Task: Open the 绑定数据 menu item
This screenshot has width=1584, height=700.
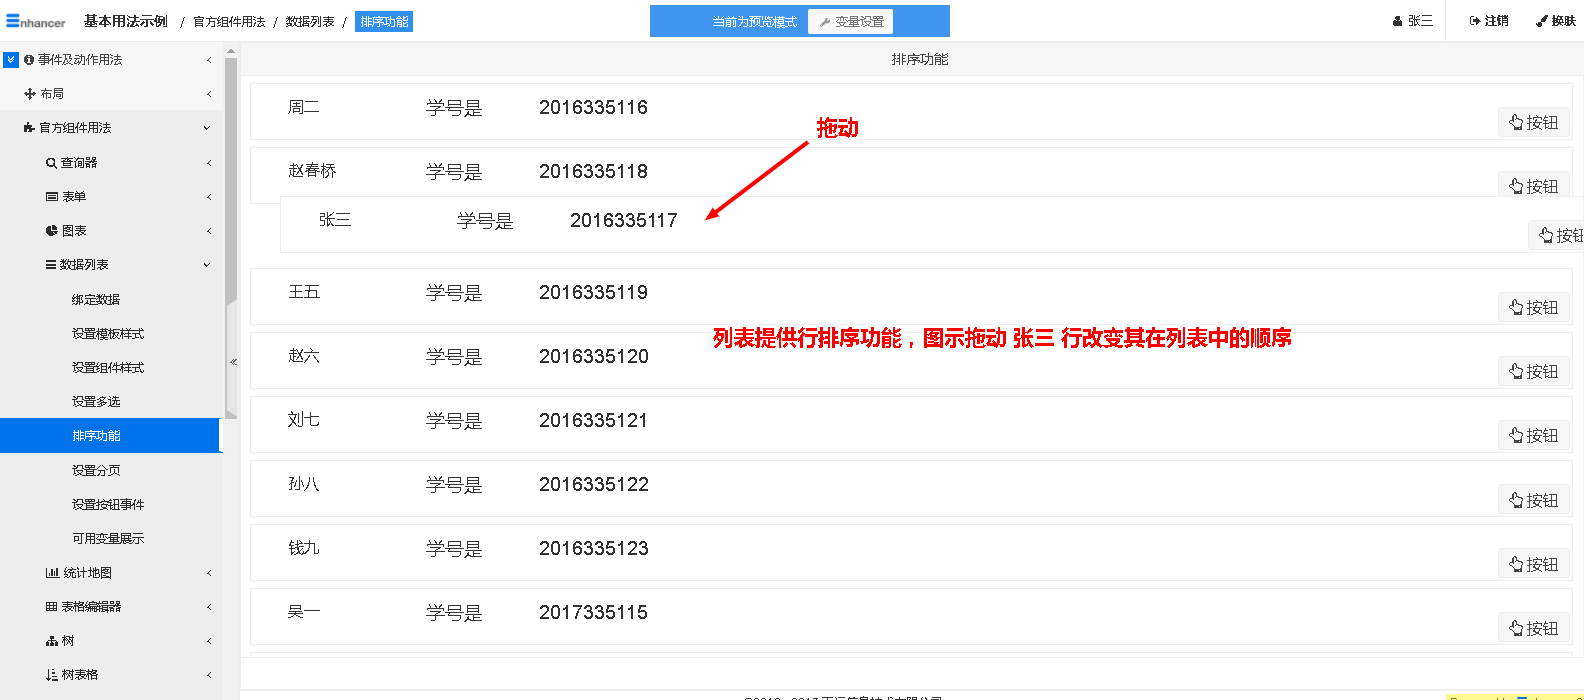Action: (96, 300)
